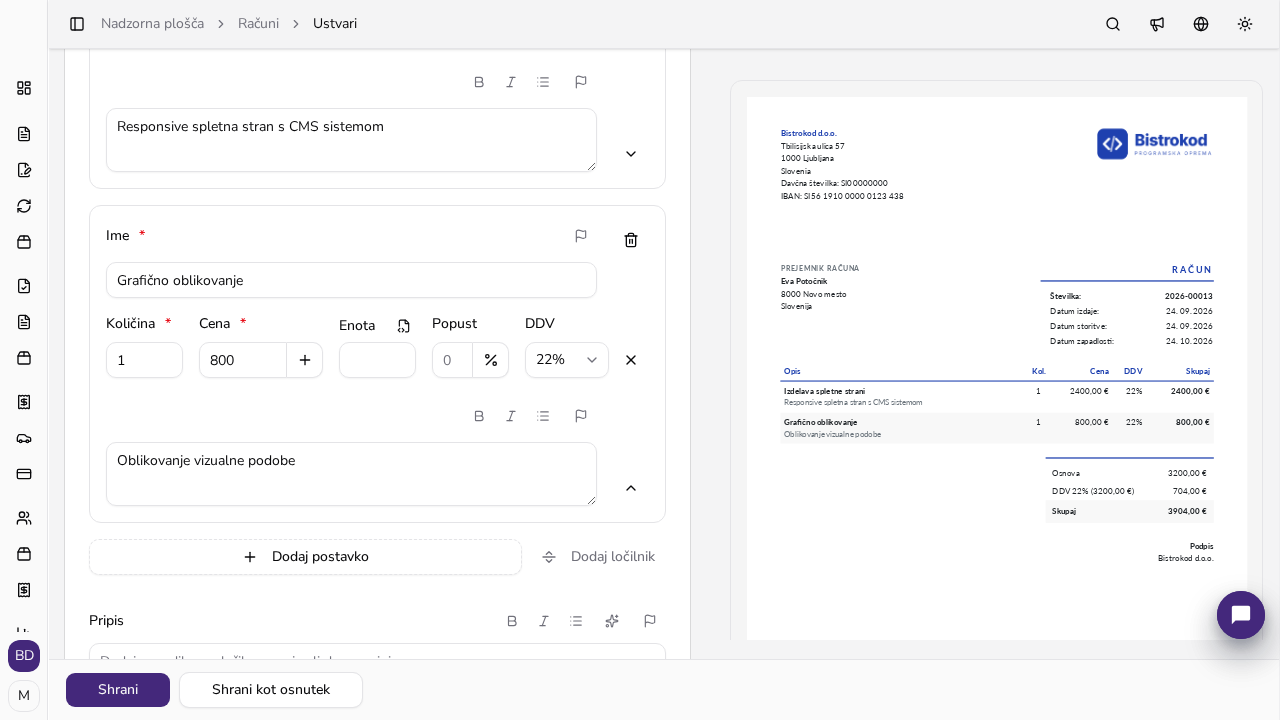
Task: Delete the Grafično oblikovanje item with trash icon
Action: [631, 240]
